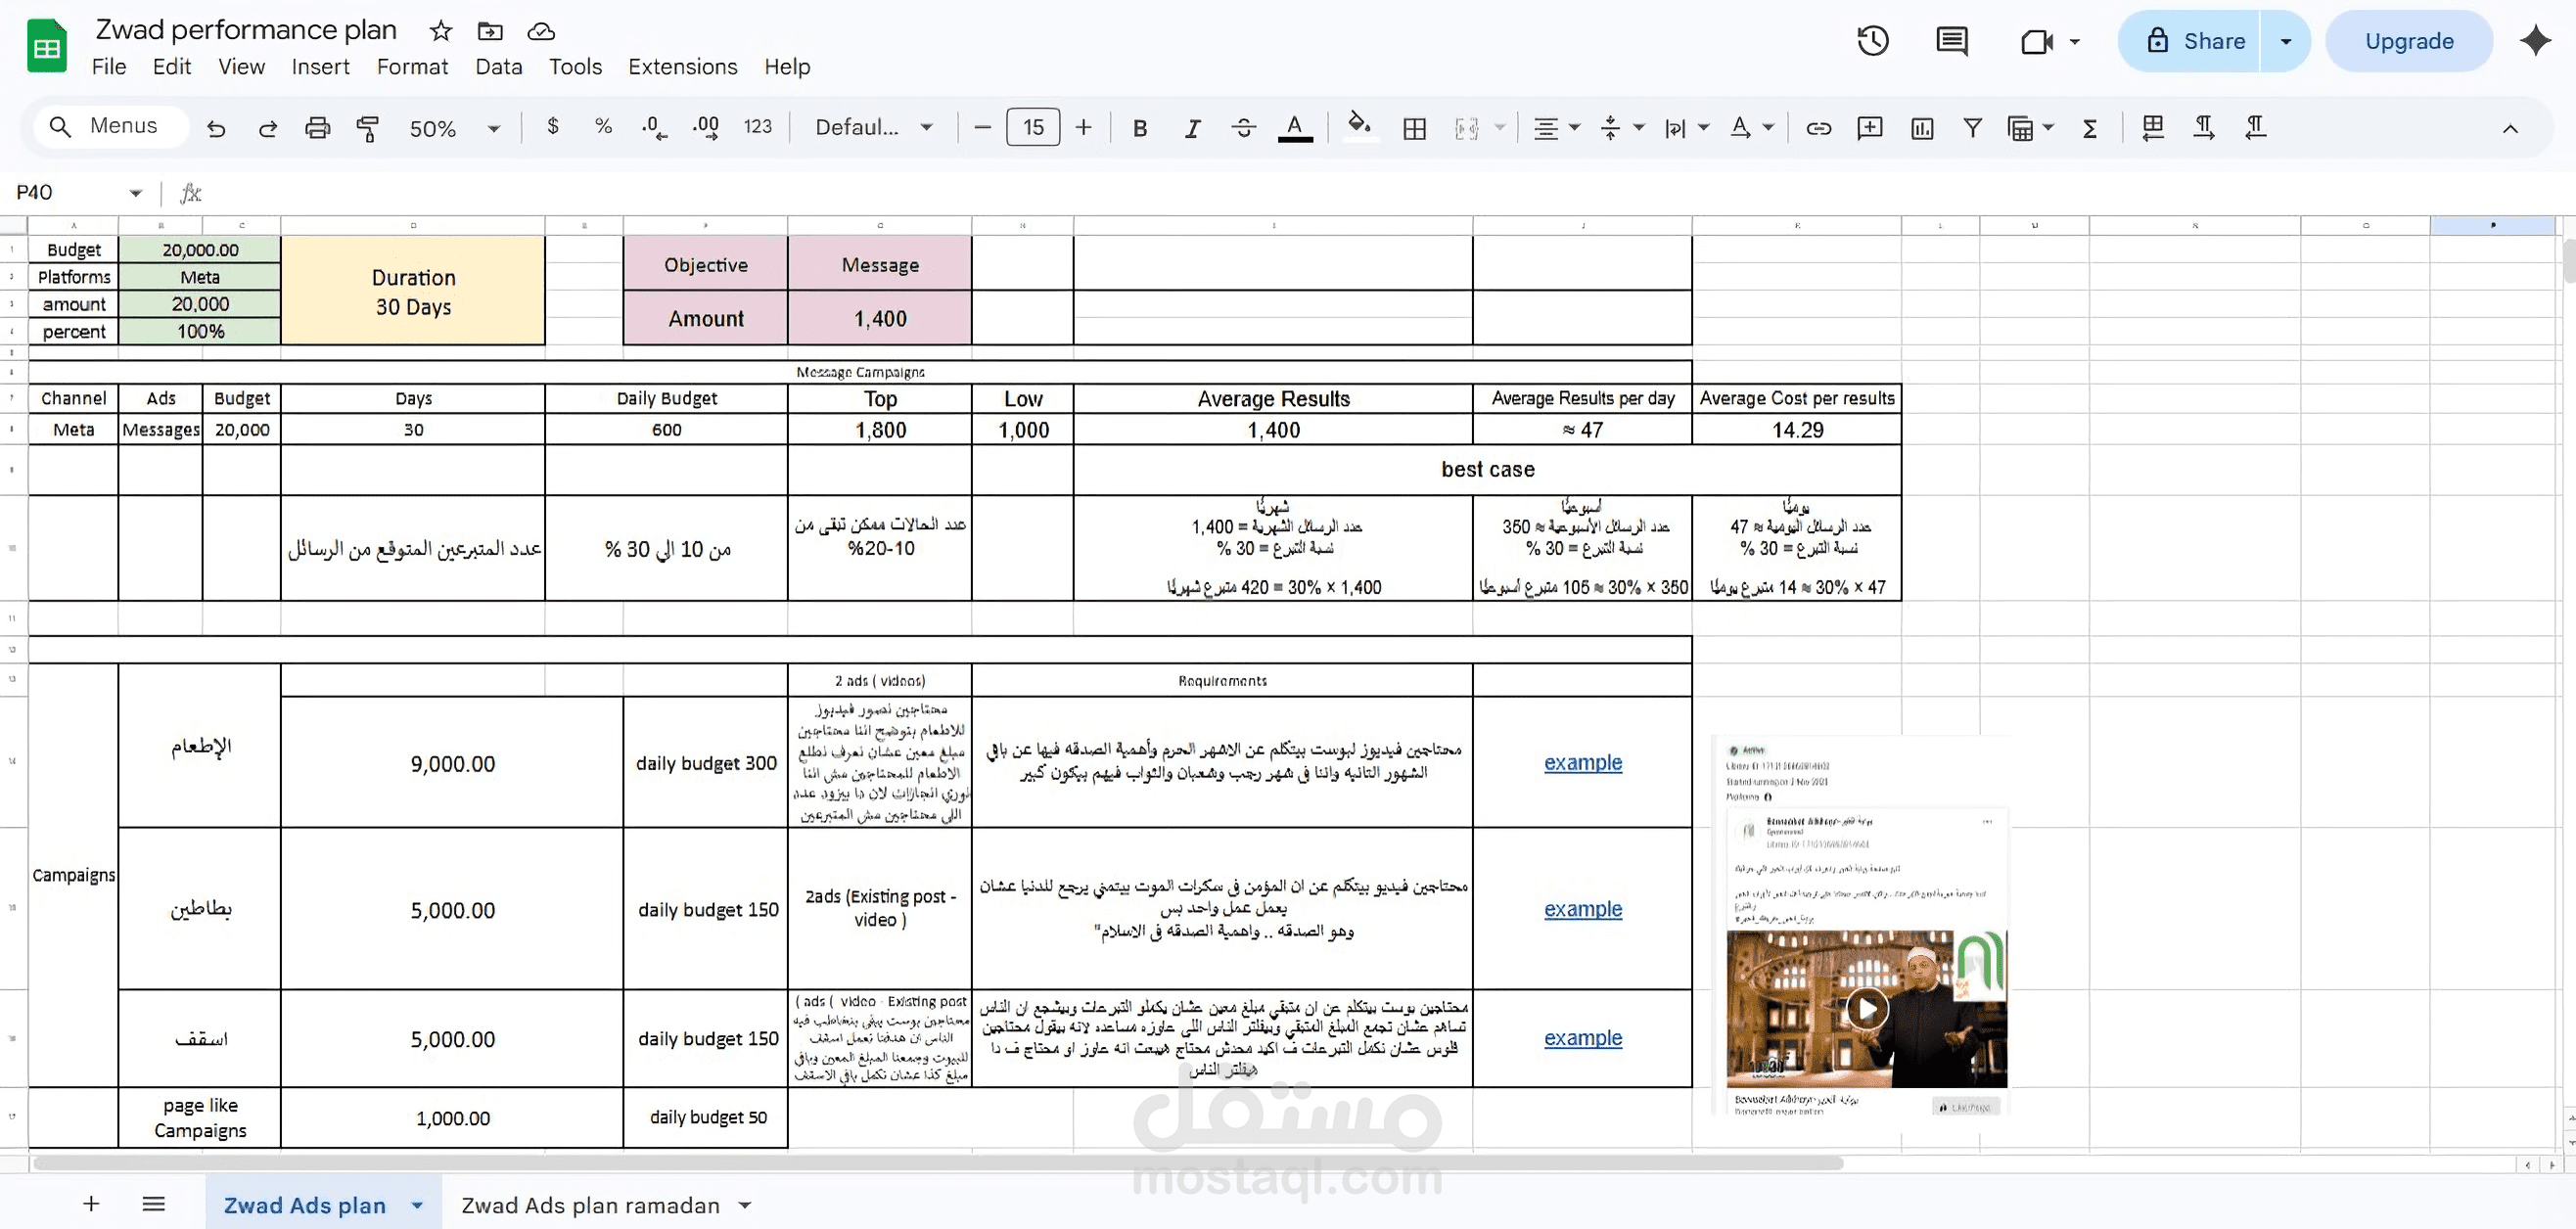Screen dimensions: 2576x1229
Task: Click the insert chart icon
Action: coord(1921,128)
